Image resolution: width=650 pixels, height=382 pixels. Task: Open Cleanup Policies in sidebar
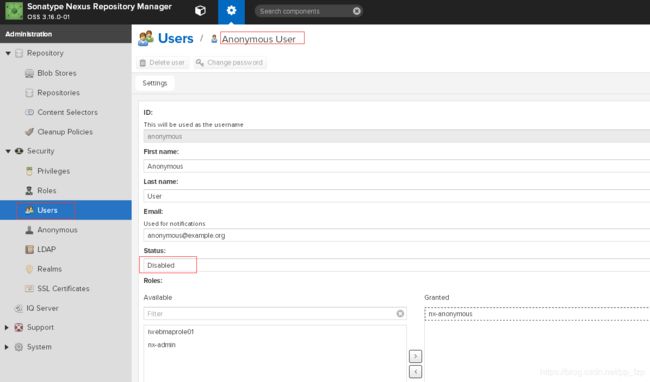point(66,132)
